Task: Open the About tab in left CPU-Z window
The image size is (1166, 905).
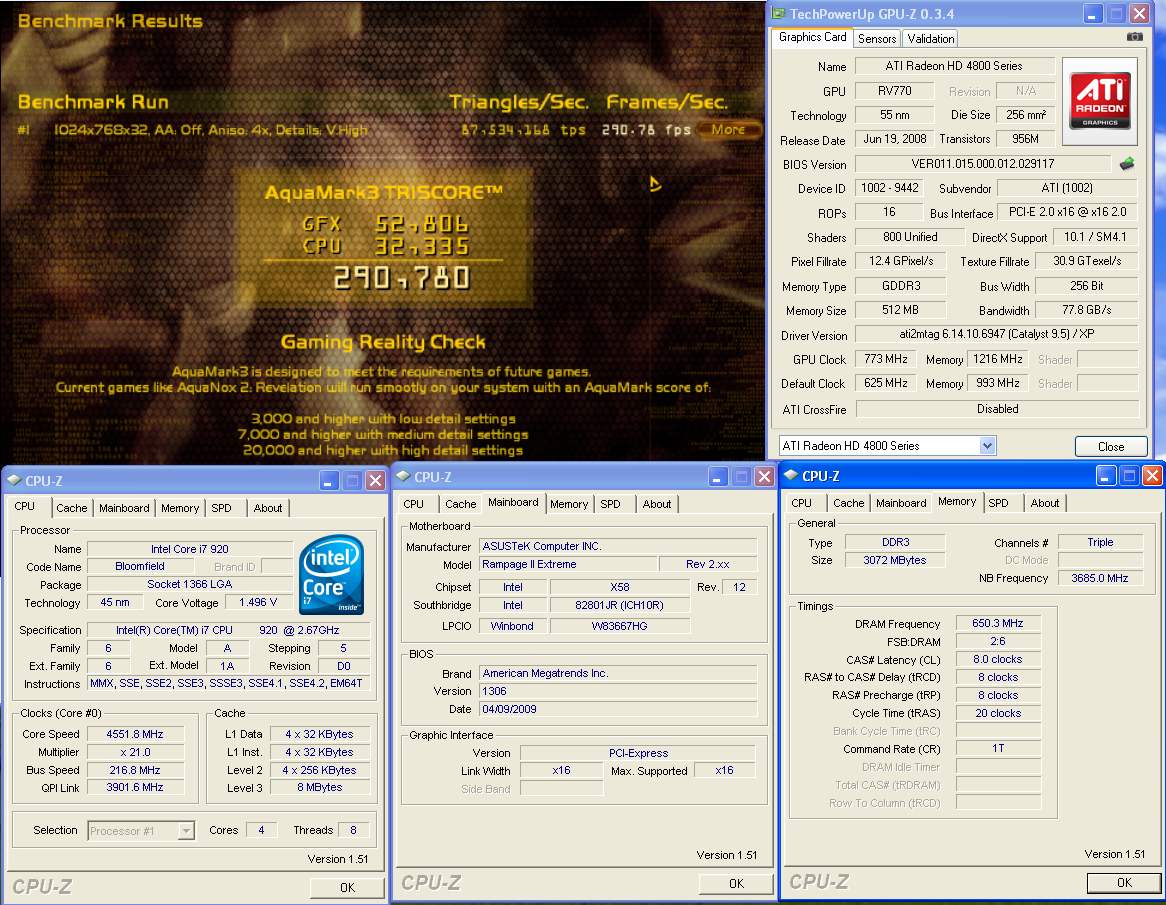Action: (268, 508)
